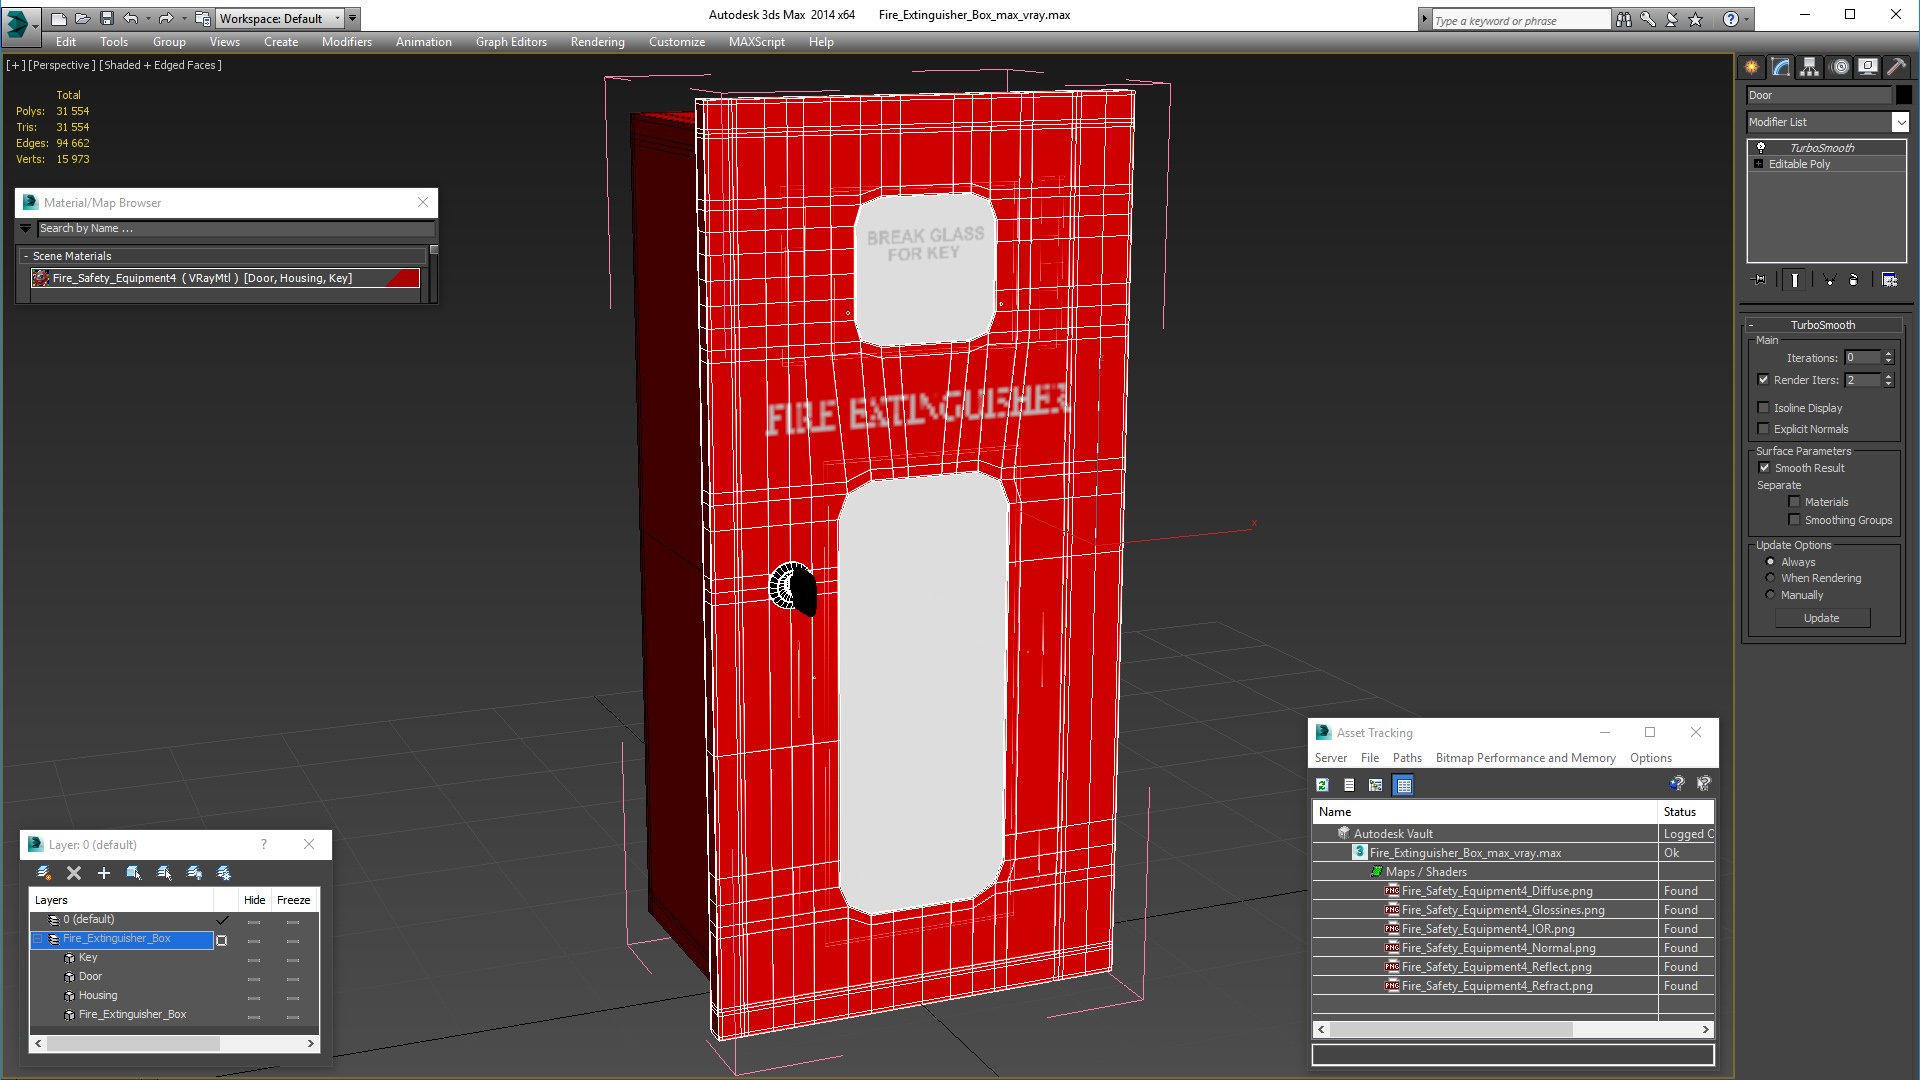1920x1080 pixels.
Task: Switch to the Motion command panel
Action: pyautogui.click(x=1839, y=67)
